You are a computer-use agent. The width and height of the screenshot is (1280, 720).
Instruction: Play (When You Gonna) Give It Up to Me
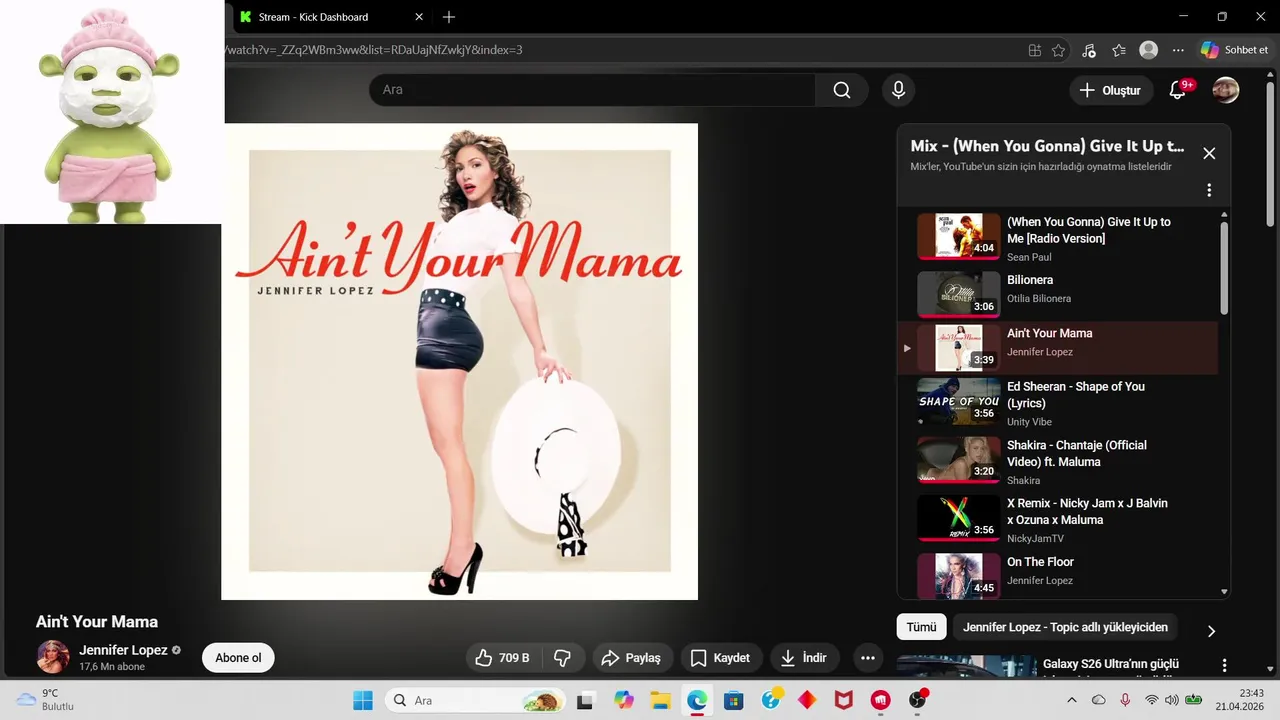click(1058, 238)
